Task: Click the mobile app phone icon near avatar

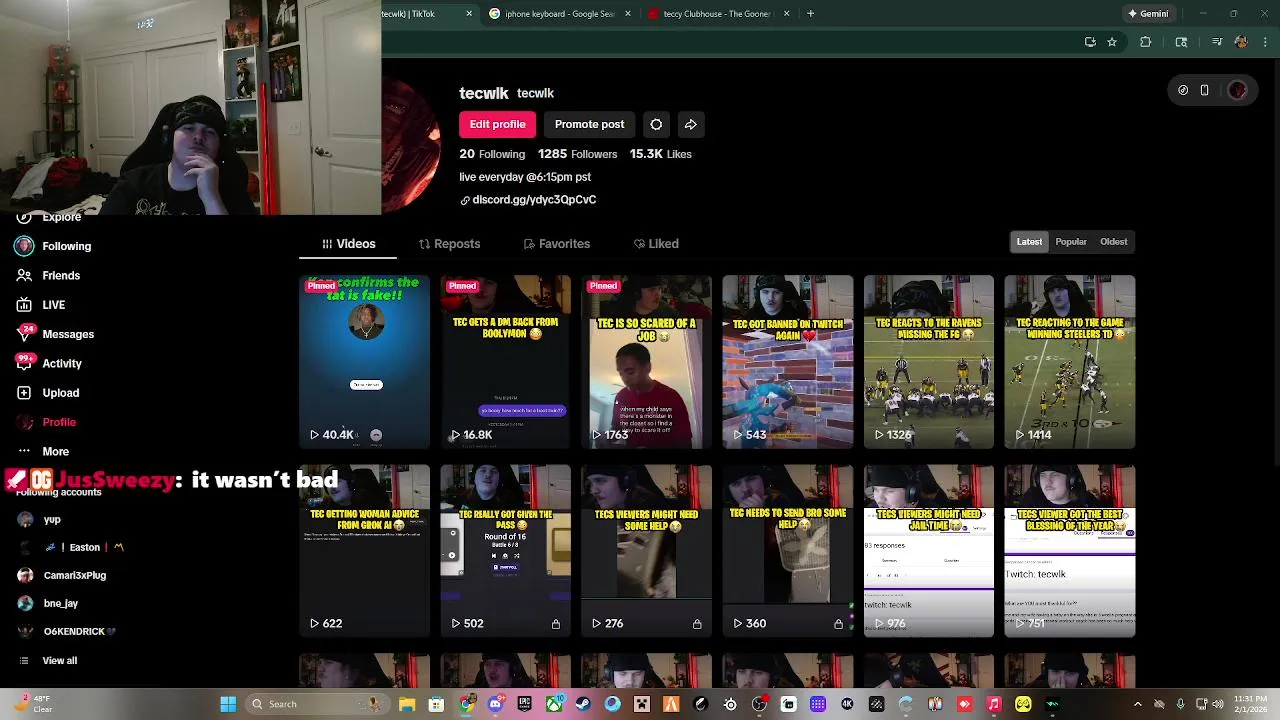Action: [1204, 90]
